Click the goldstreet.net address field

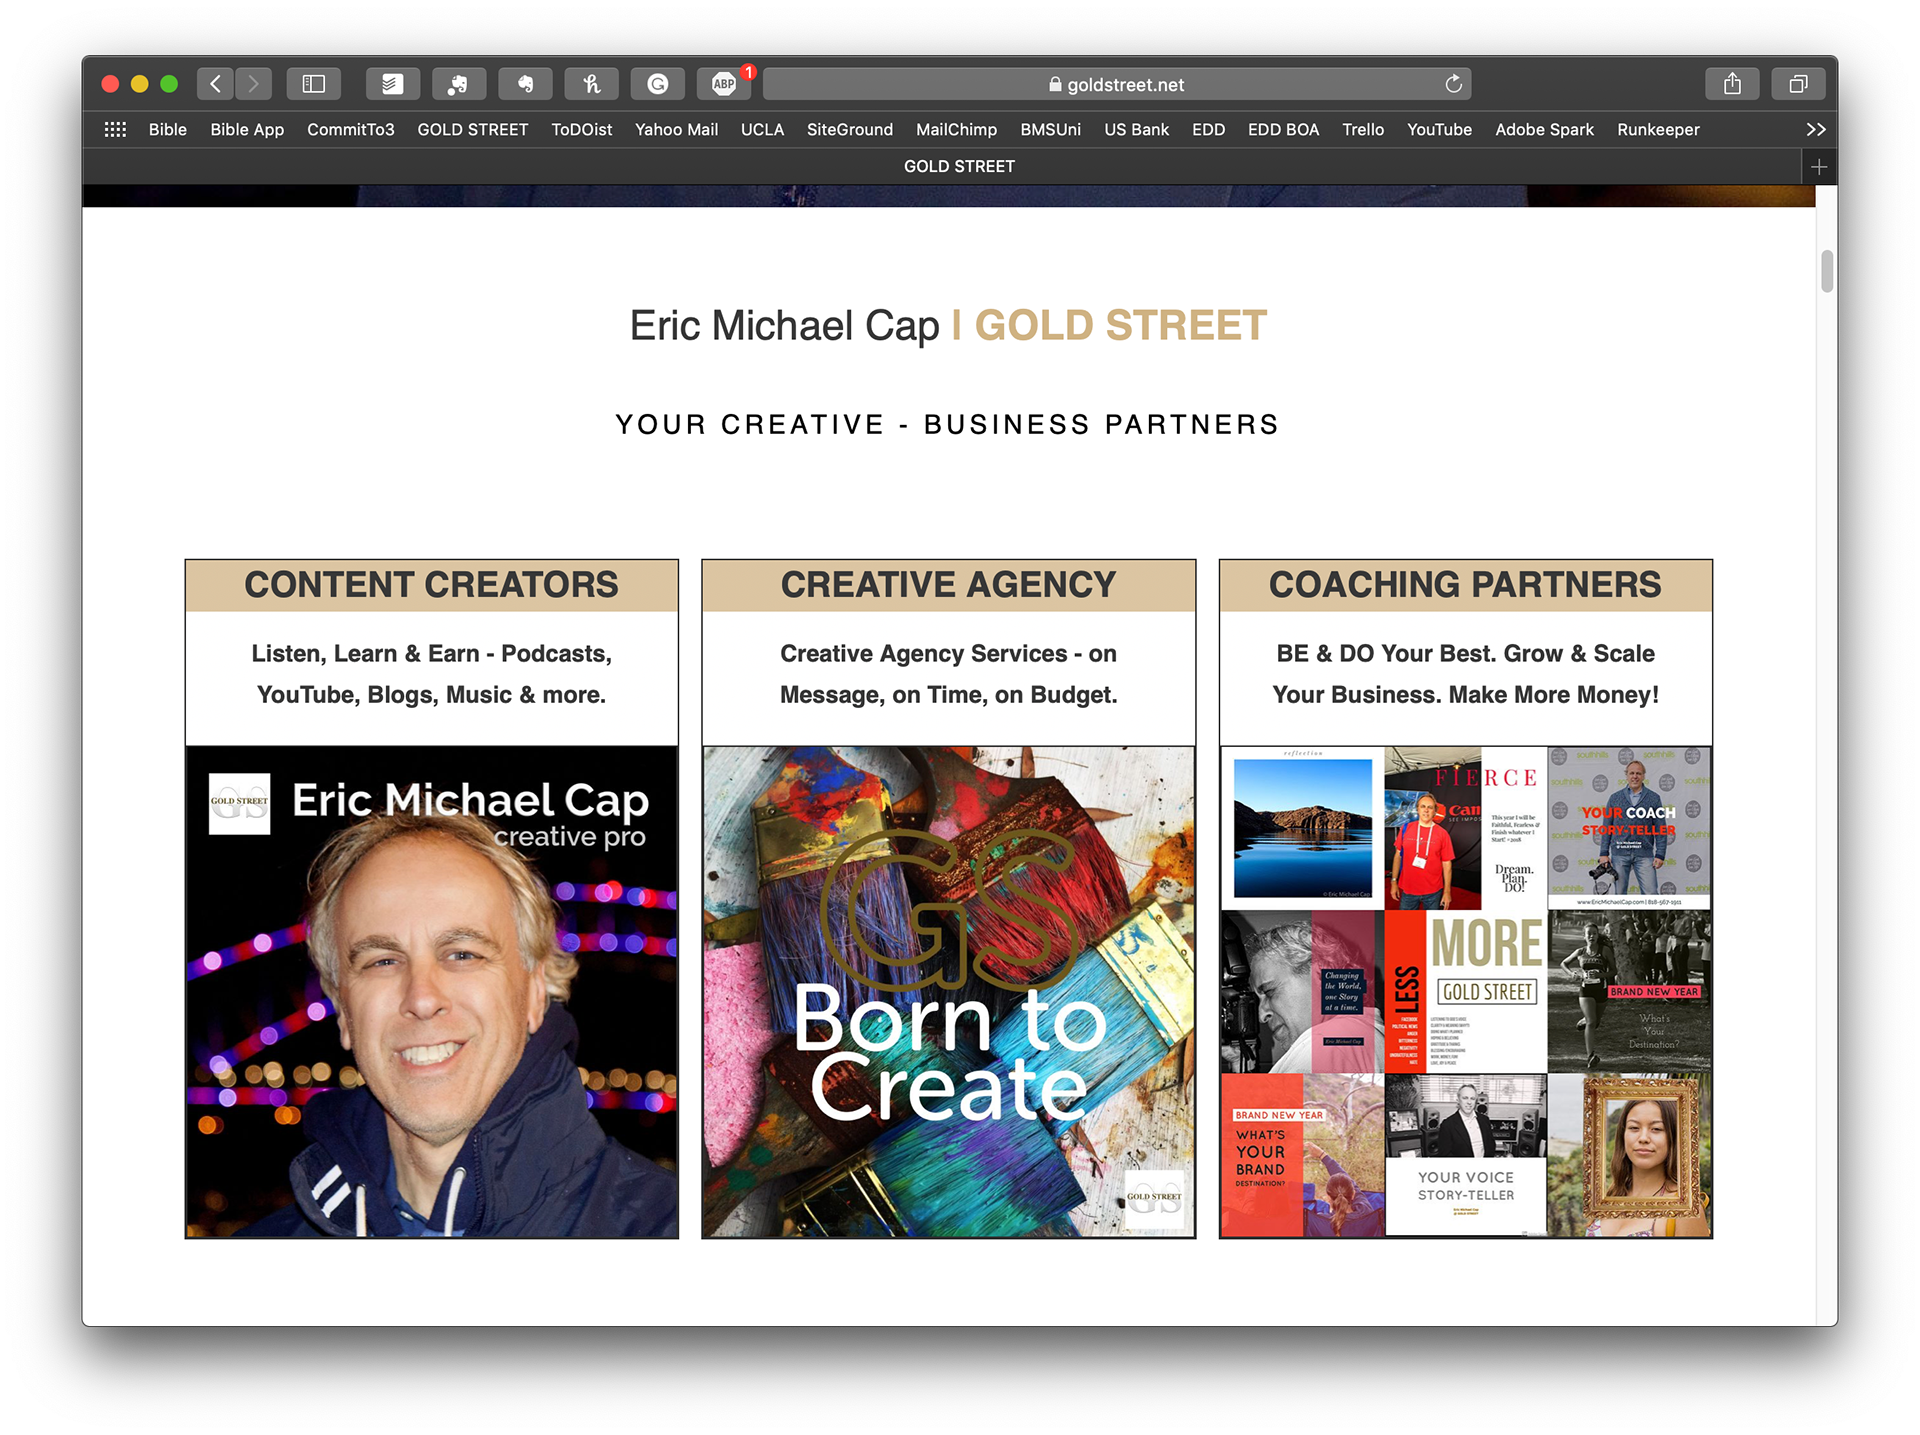[1117, 84]
